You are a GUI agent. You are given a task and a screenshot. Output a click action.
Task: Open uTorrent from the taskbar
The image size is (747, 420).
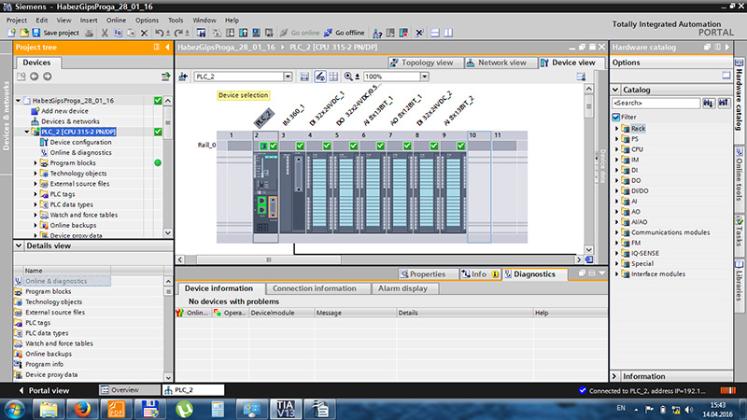click(184, 409)
